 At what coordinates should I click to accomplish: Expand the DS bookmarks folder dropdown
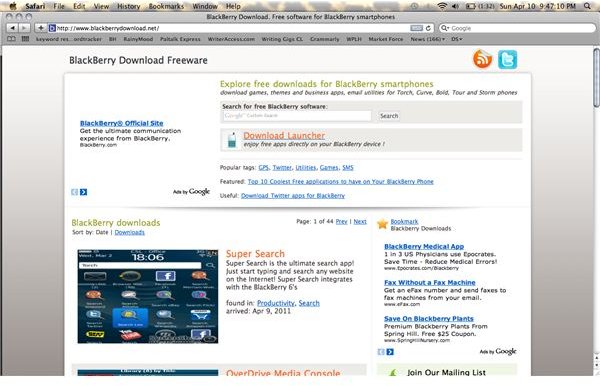coord(457,39)
